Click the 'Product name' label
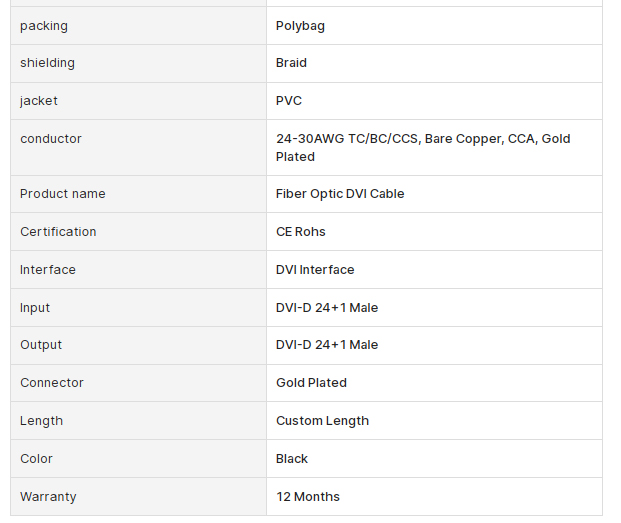621x523 pixels. 63,194
